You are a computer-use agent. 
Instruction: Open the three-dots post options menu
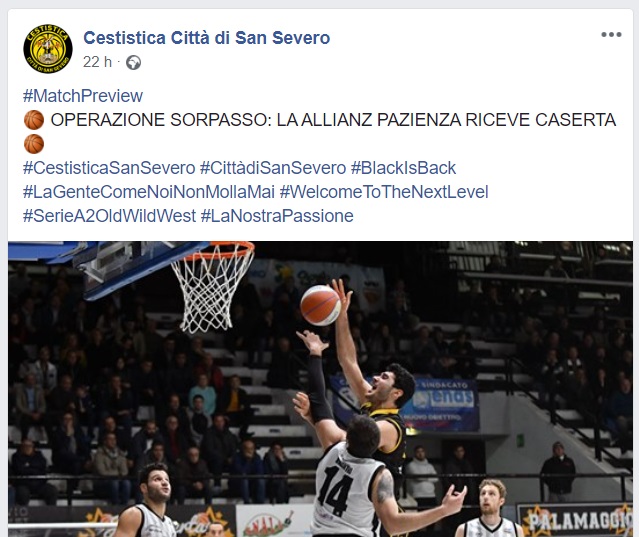click(x=611, y=35)
